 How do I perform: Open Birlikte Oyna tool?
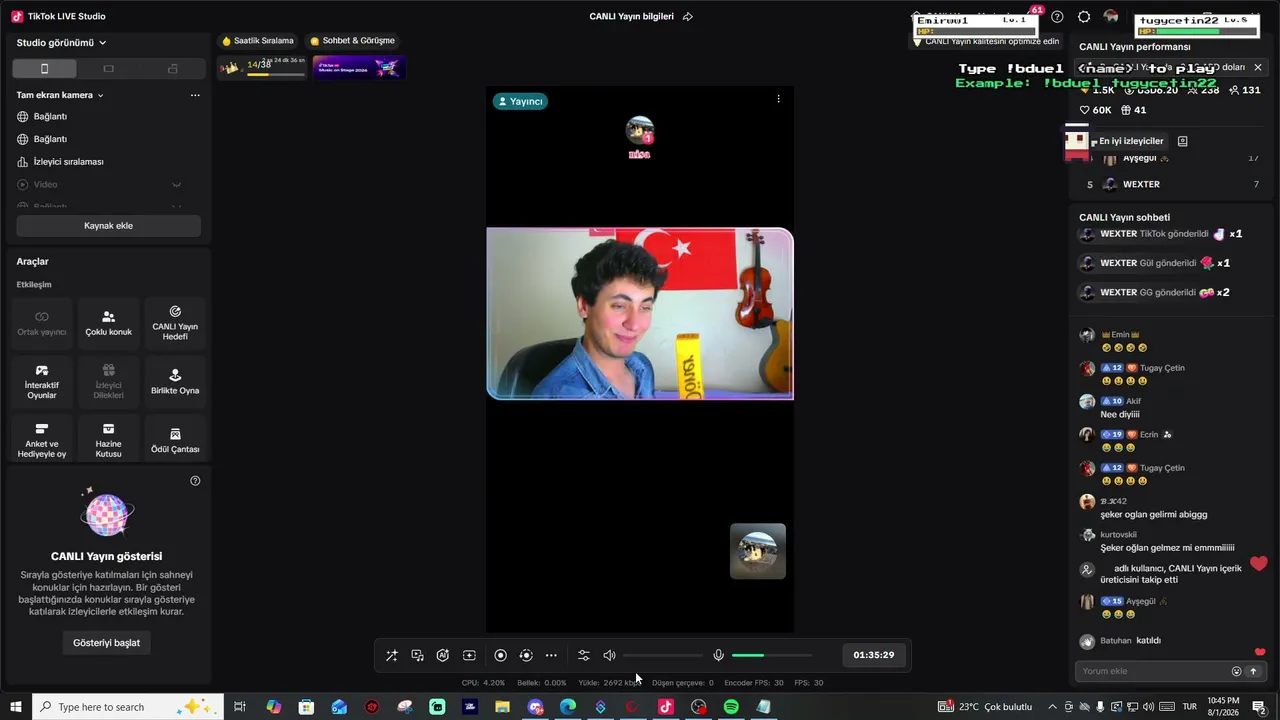175,382
